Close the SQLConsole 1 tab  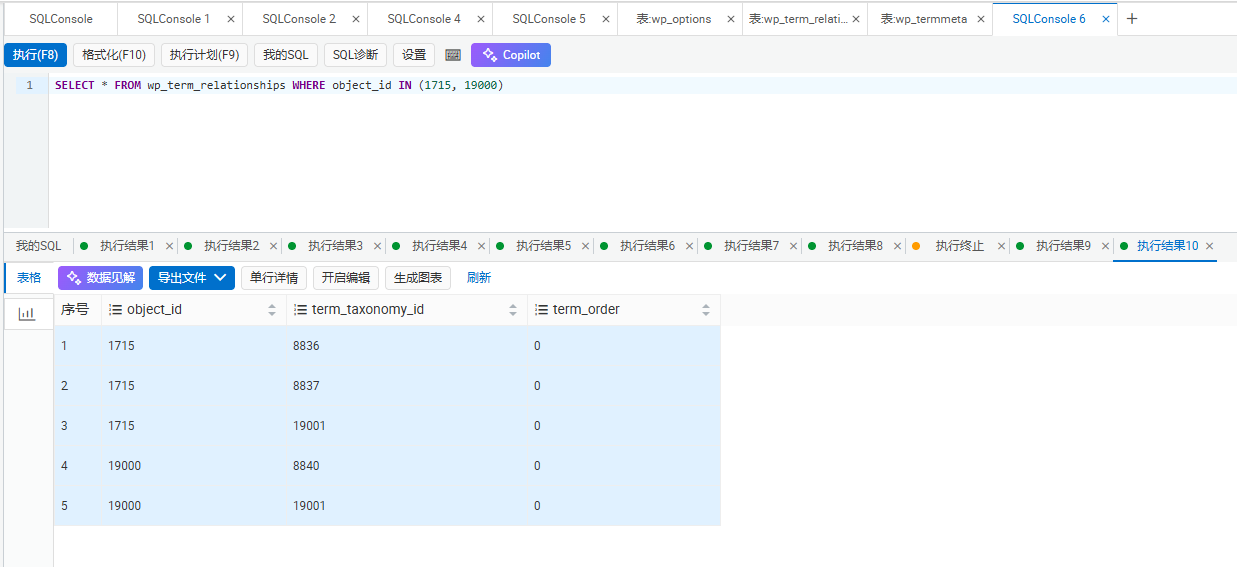pyautogui.click(x=231, y=19)
